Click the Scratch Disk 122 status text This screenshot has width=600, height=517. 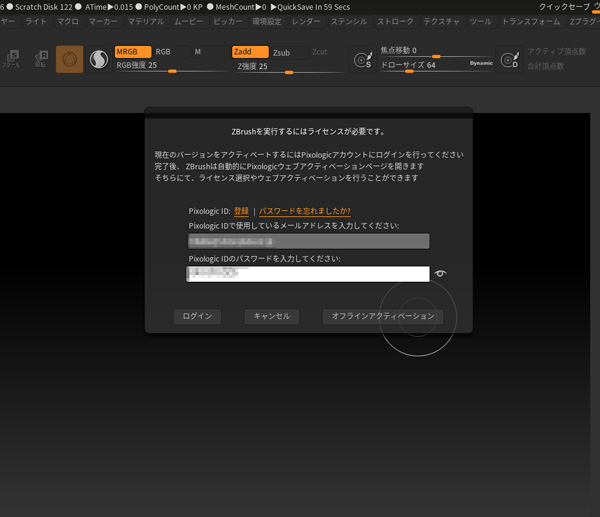(44, 7)
